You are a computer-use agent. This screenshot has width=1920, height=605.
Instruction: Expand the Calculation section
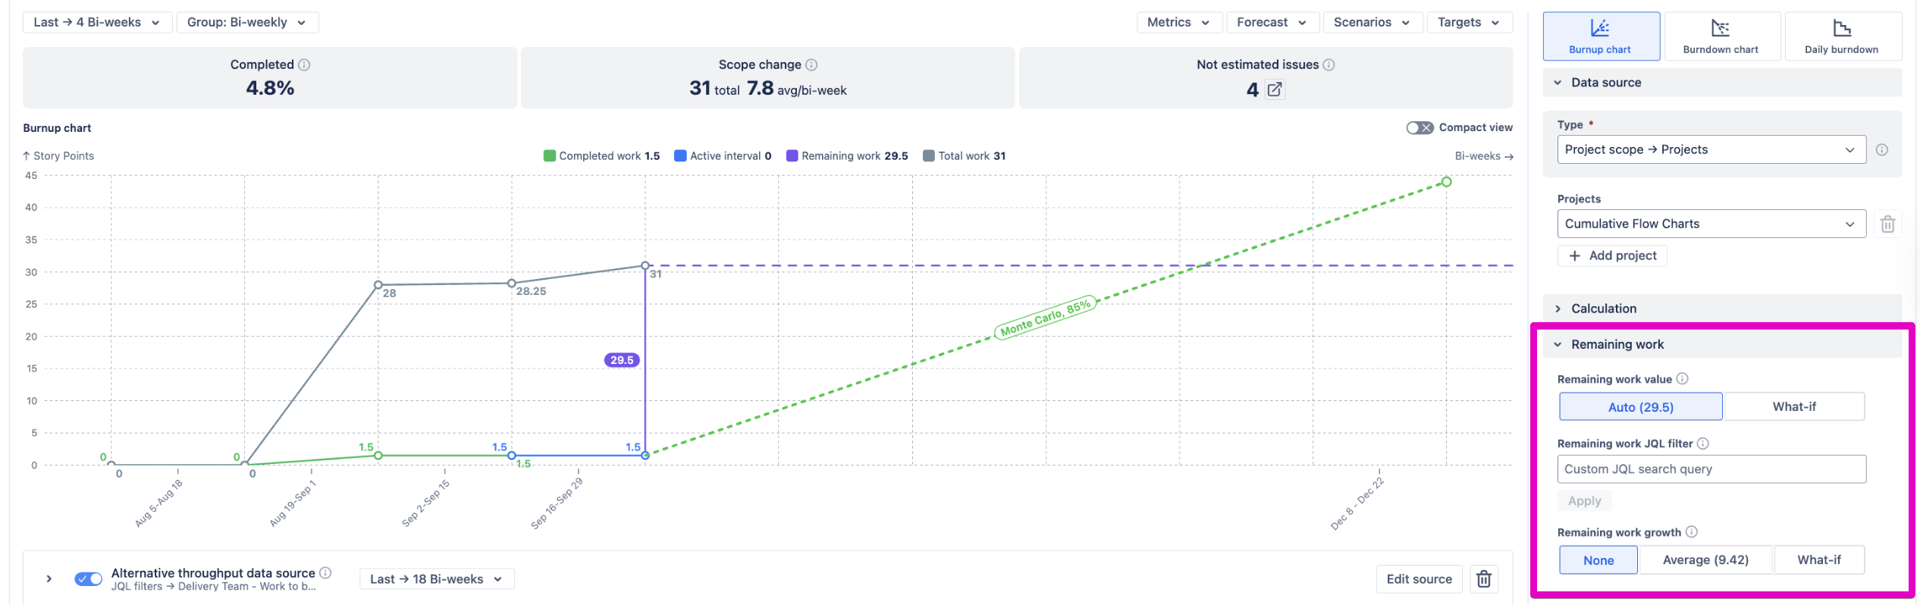pos(1722,308)
